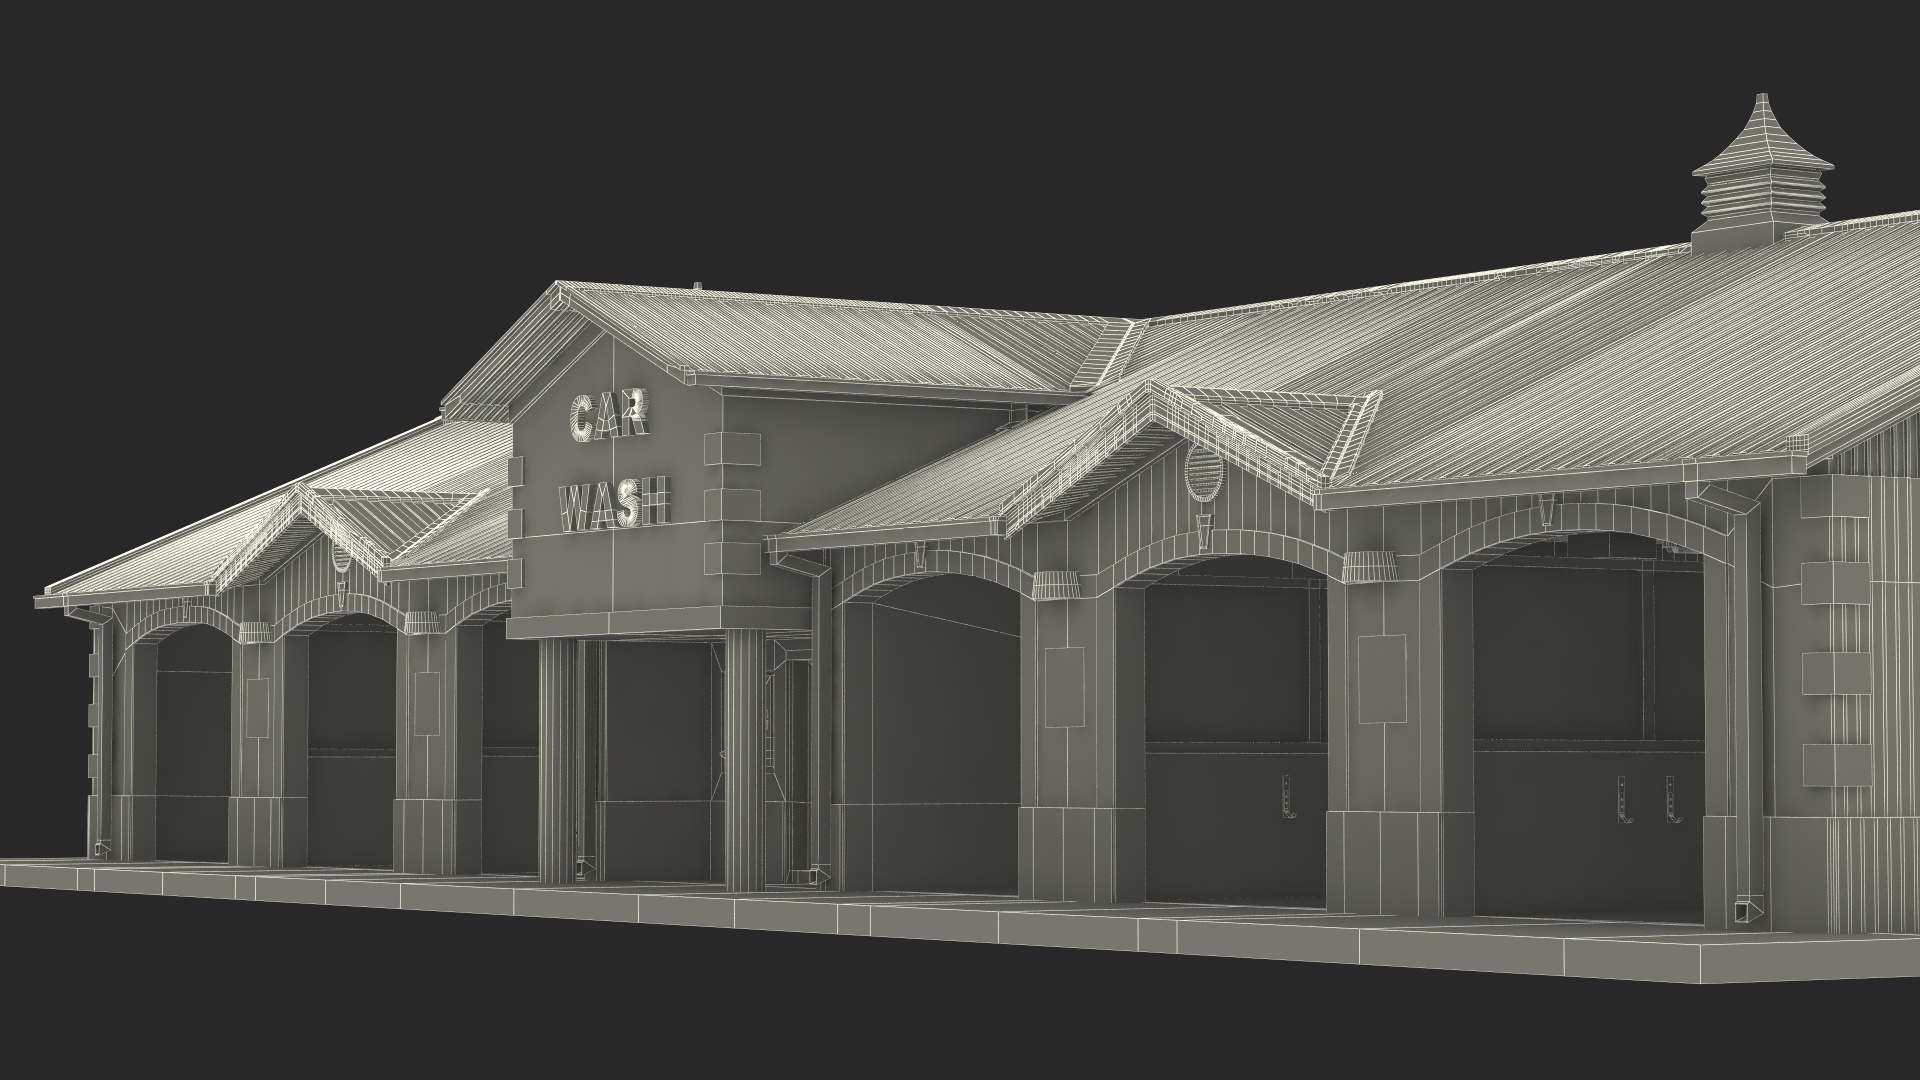Select the leftmost arched bay opening

point(192,740)
